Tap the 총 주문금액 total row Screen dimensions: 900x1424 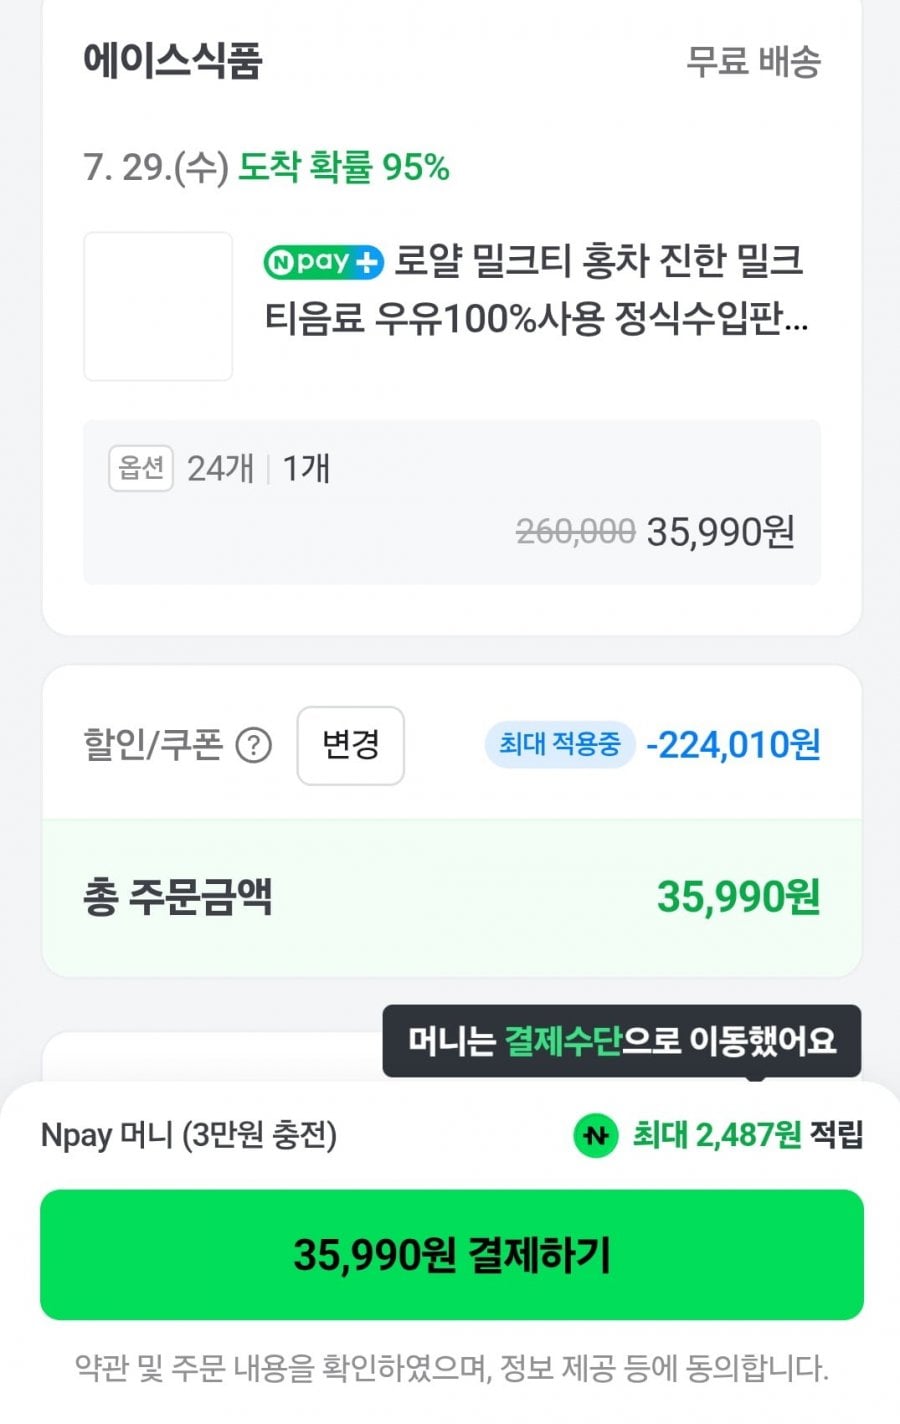452,897
